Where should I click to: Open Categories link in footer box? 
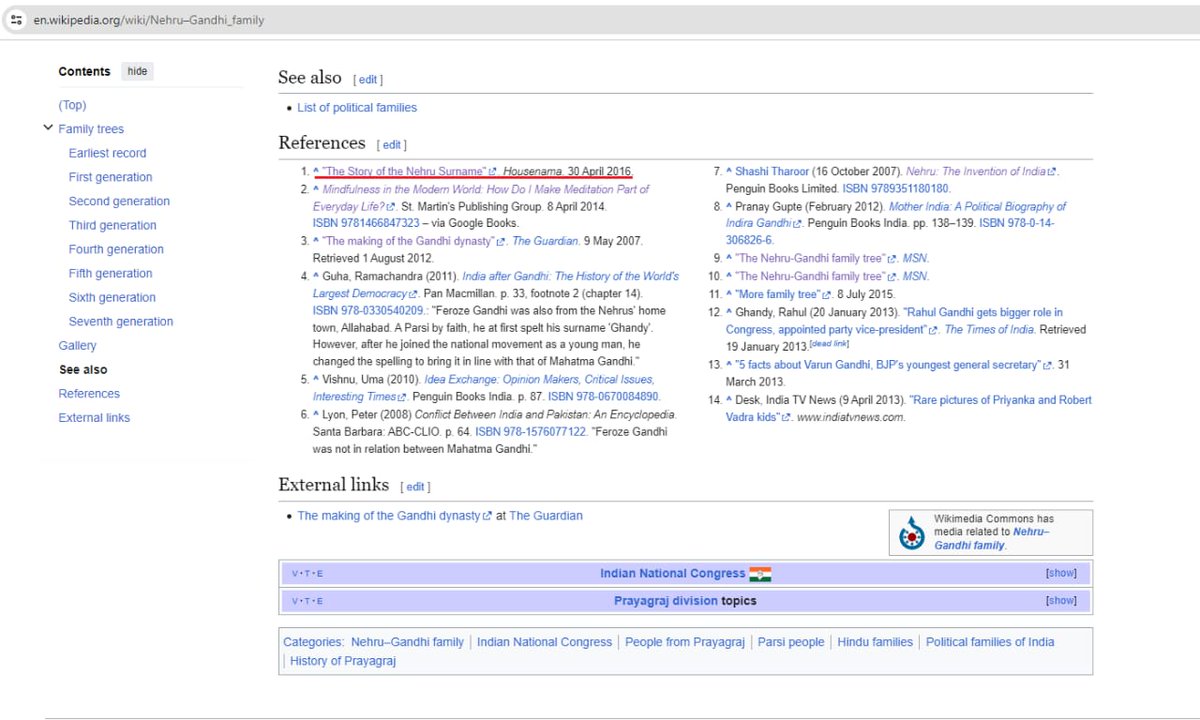[313, 642]
